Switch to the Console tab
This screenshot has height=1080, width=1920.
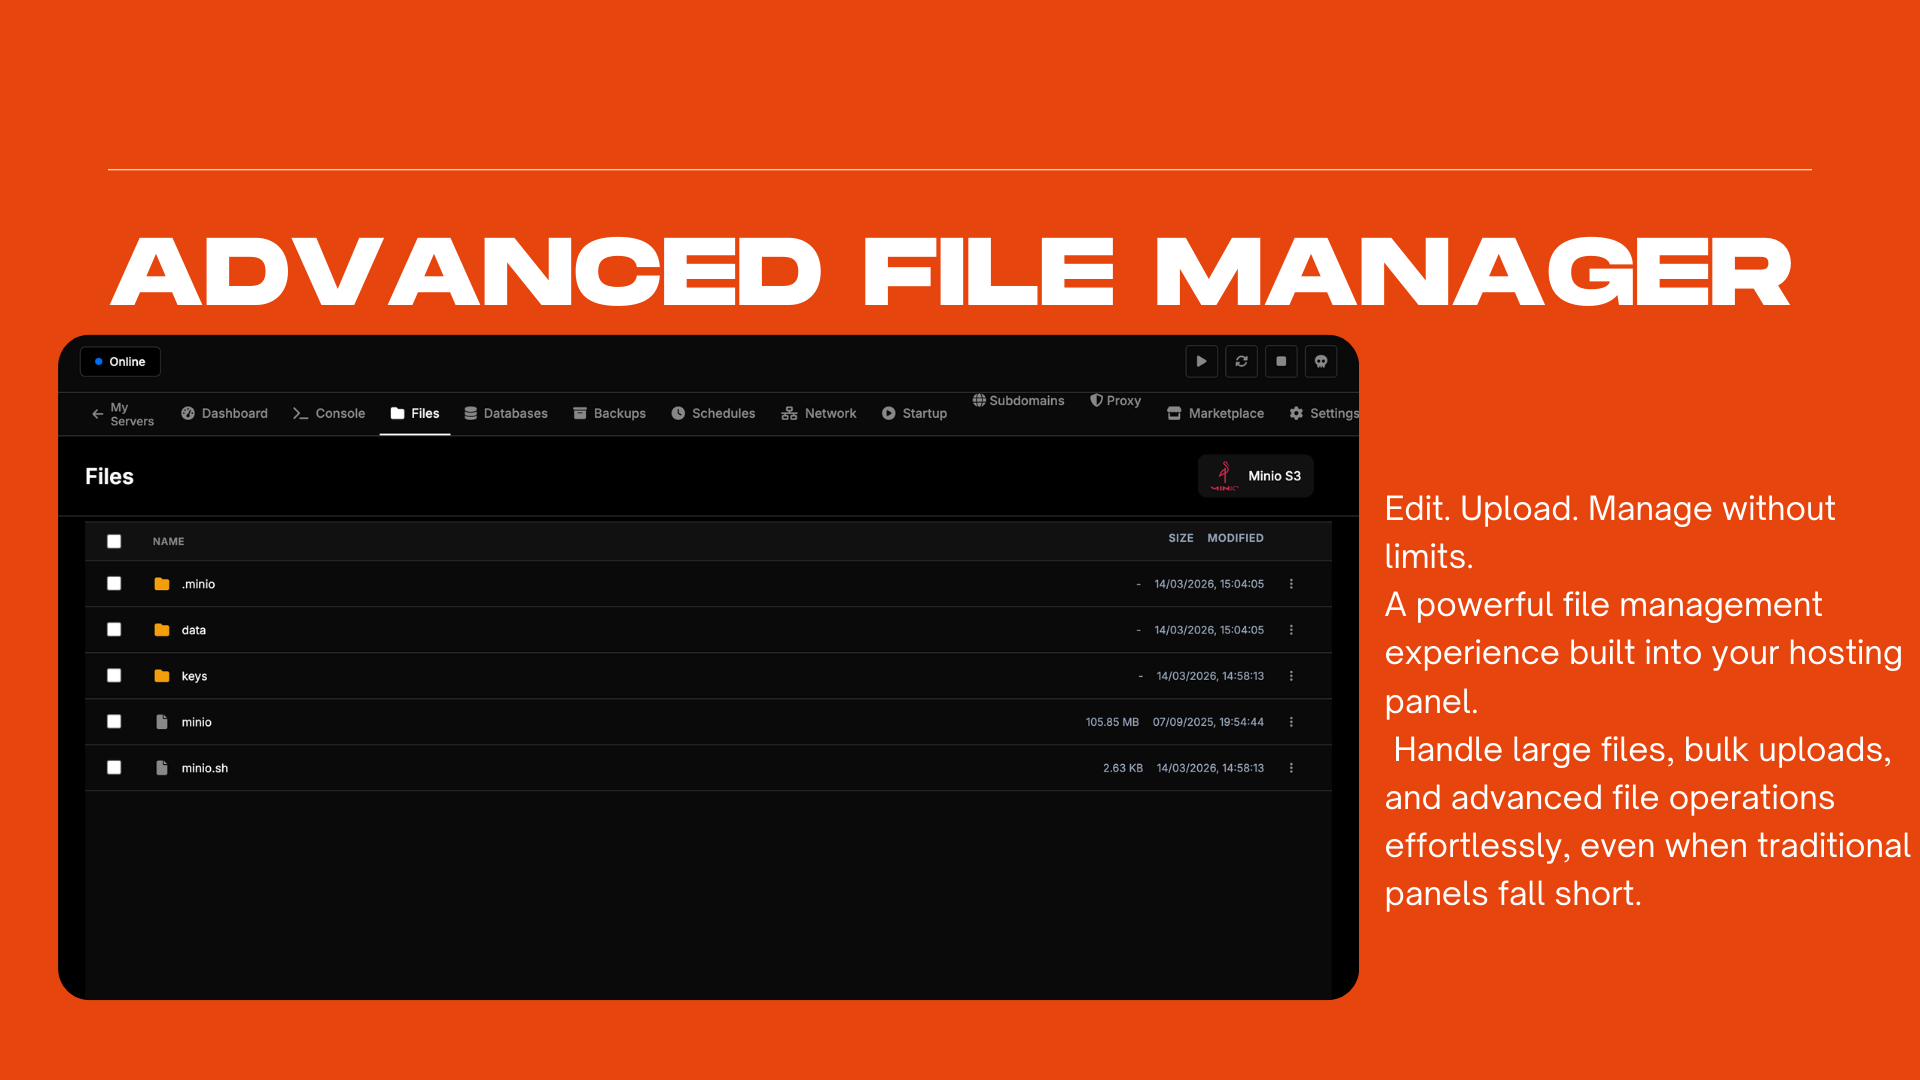tap(329, 414)
